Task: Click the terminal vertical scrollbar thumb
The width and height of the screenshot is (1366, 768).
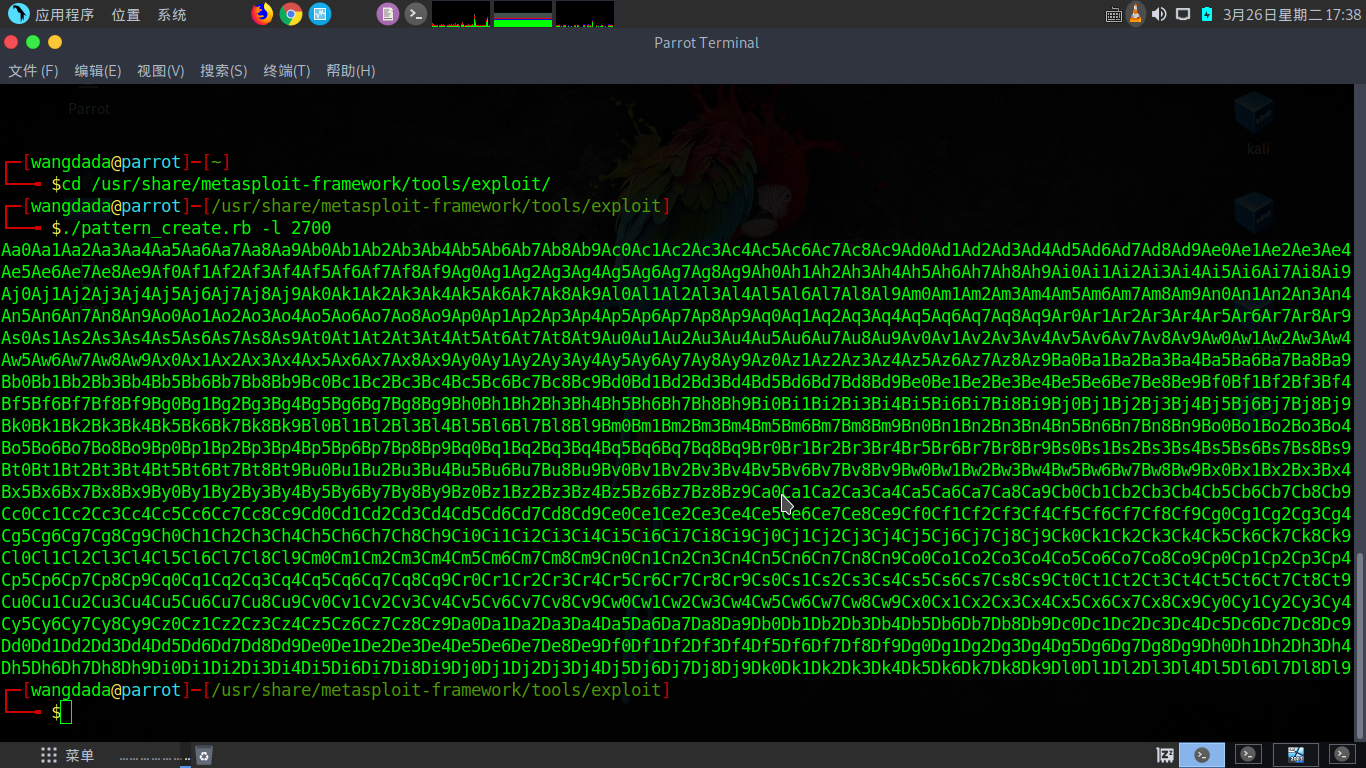Action: [1358, 645]
